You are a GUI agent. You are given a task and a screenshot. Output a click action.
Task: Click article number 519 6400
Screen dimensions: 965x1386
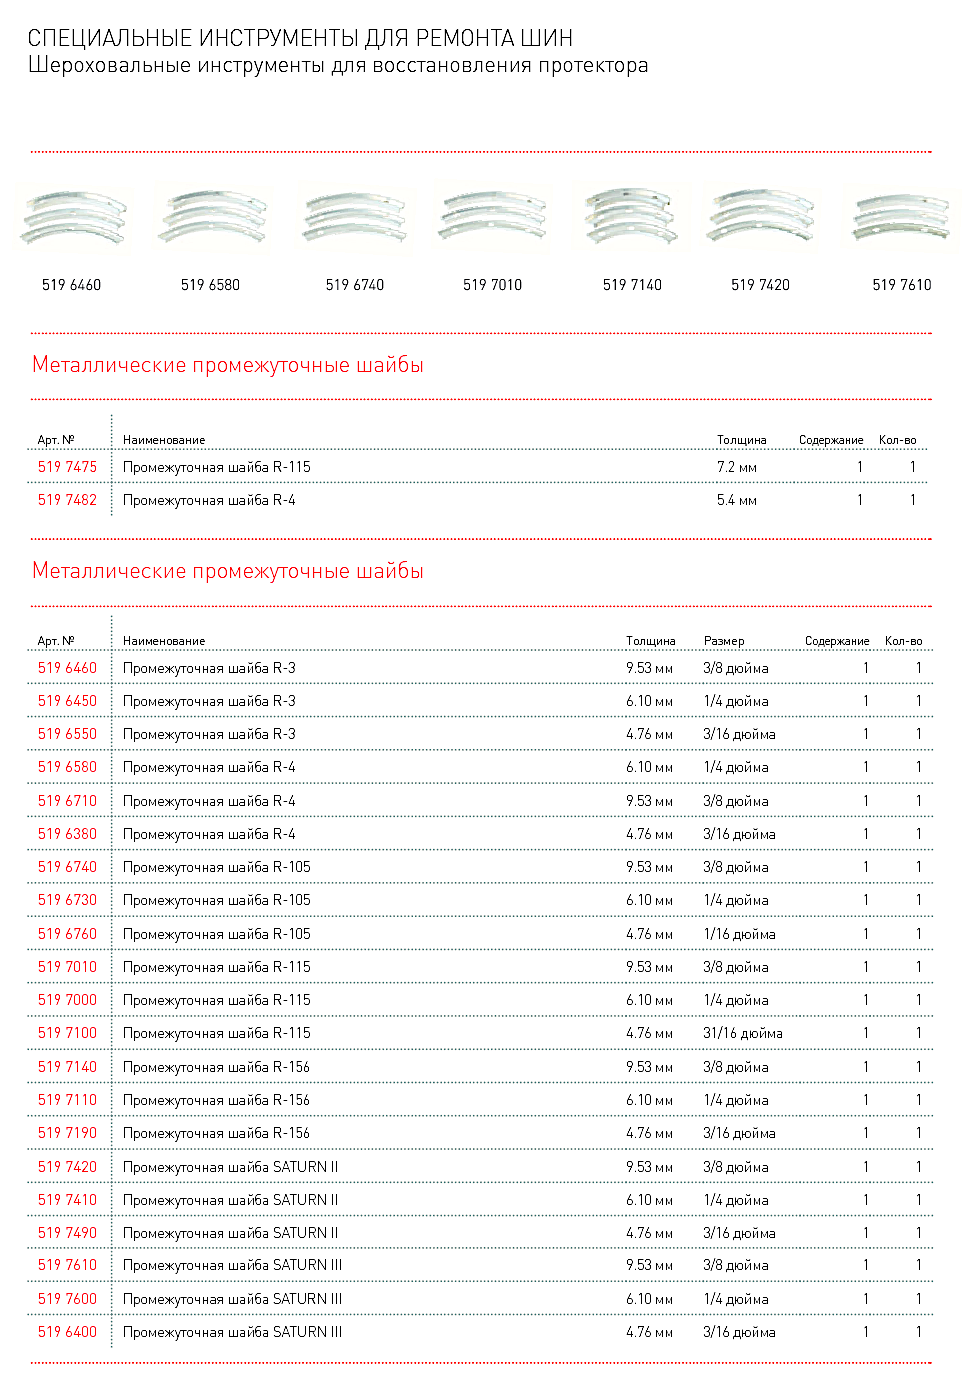point(67,1332)
